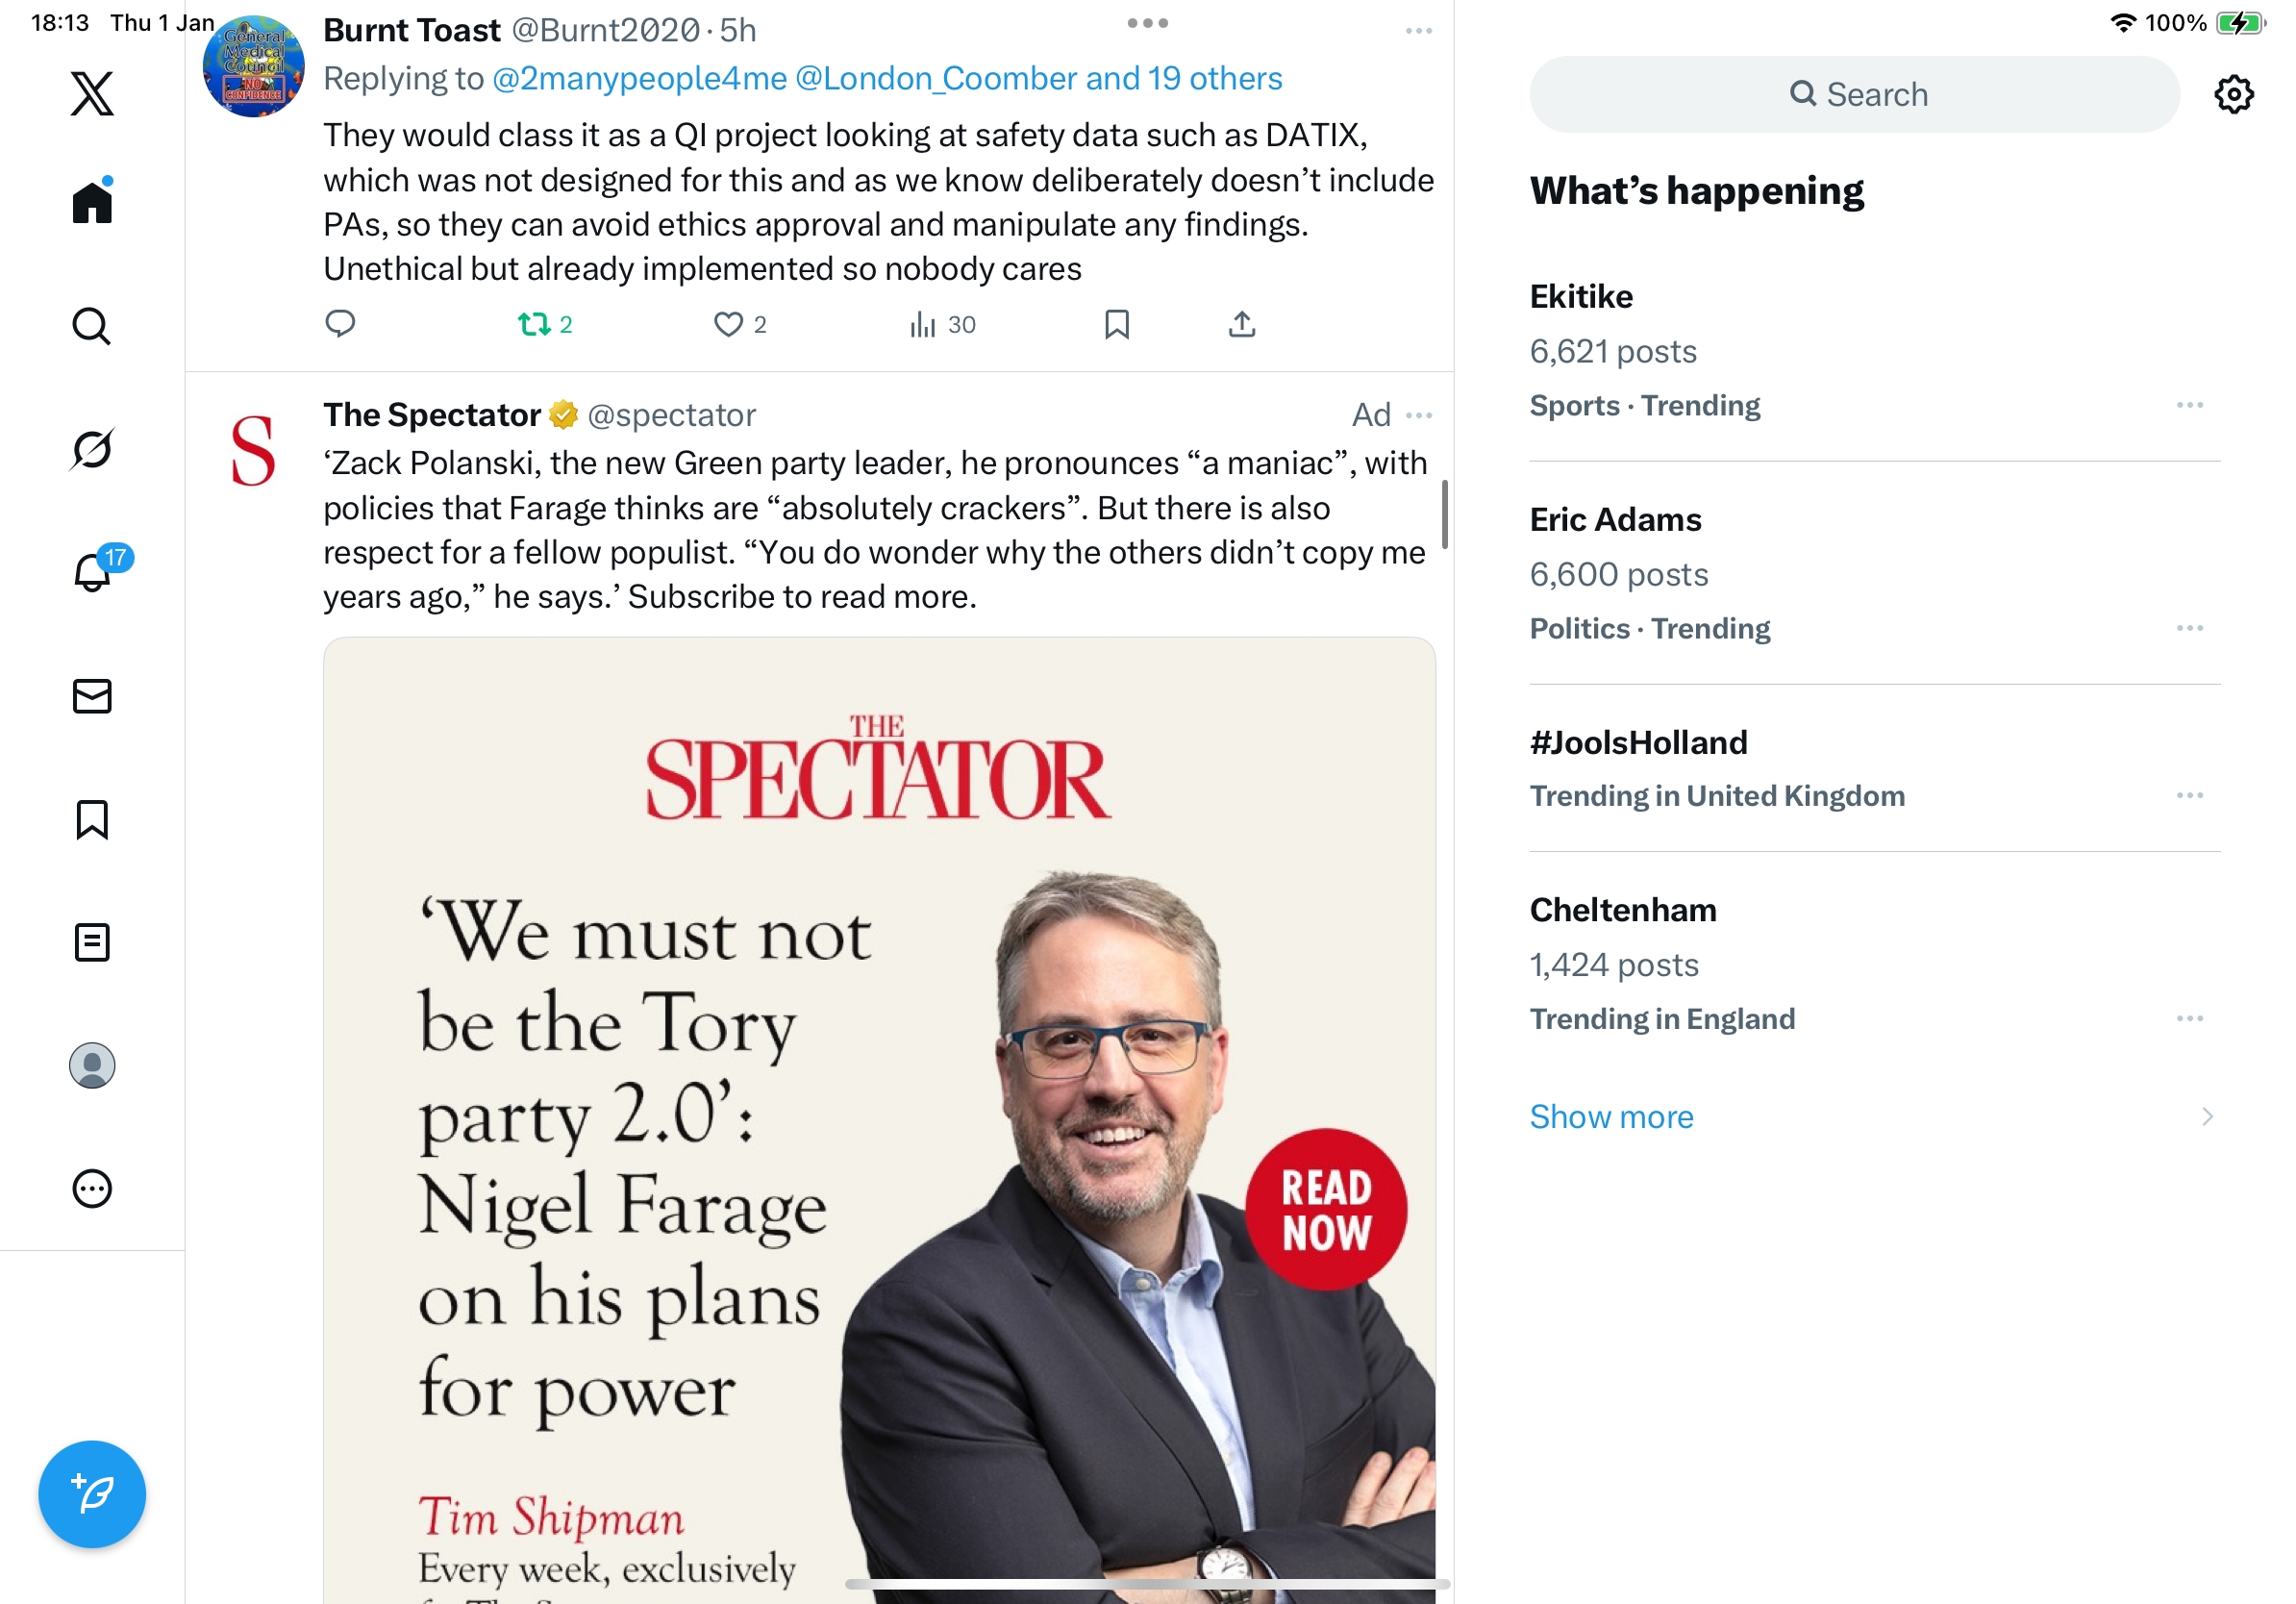
Task: Click the timeline vertical scrollbar
Action: (1444, 514)
